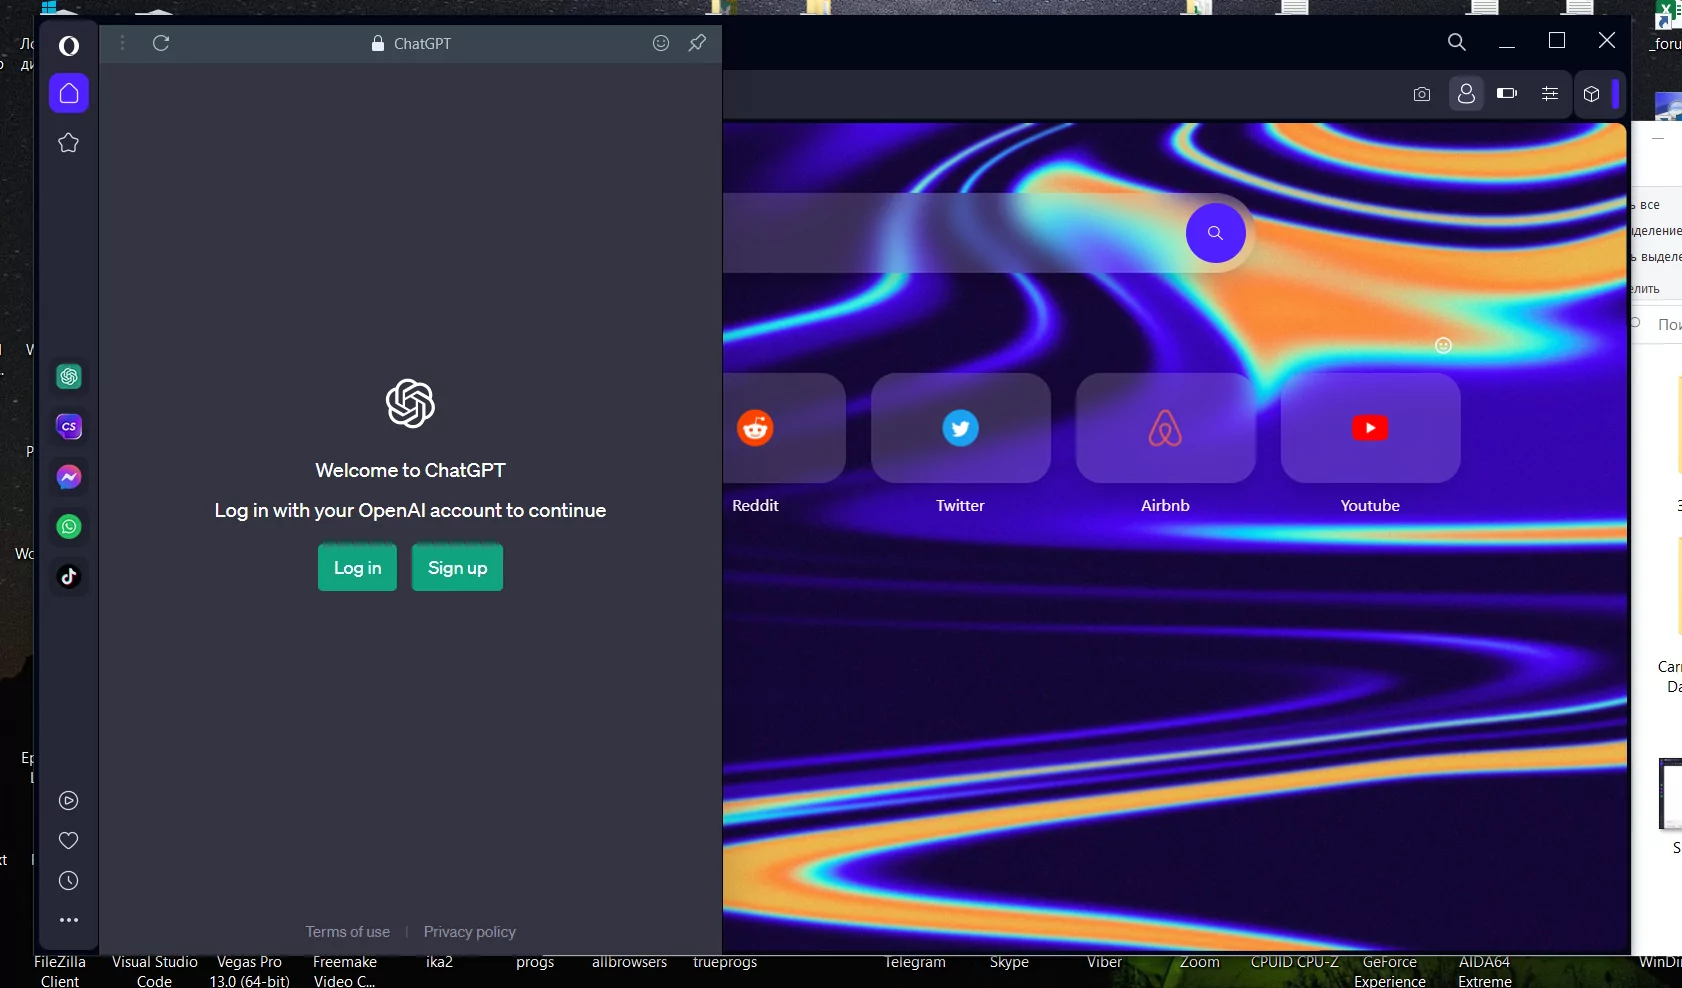
Task: Open the Youtube speed dial tile
Action: coord(1370,428)
